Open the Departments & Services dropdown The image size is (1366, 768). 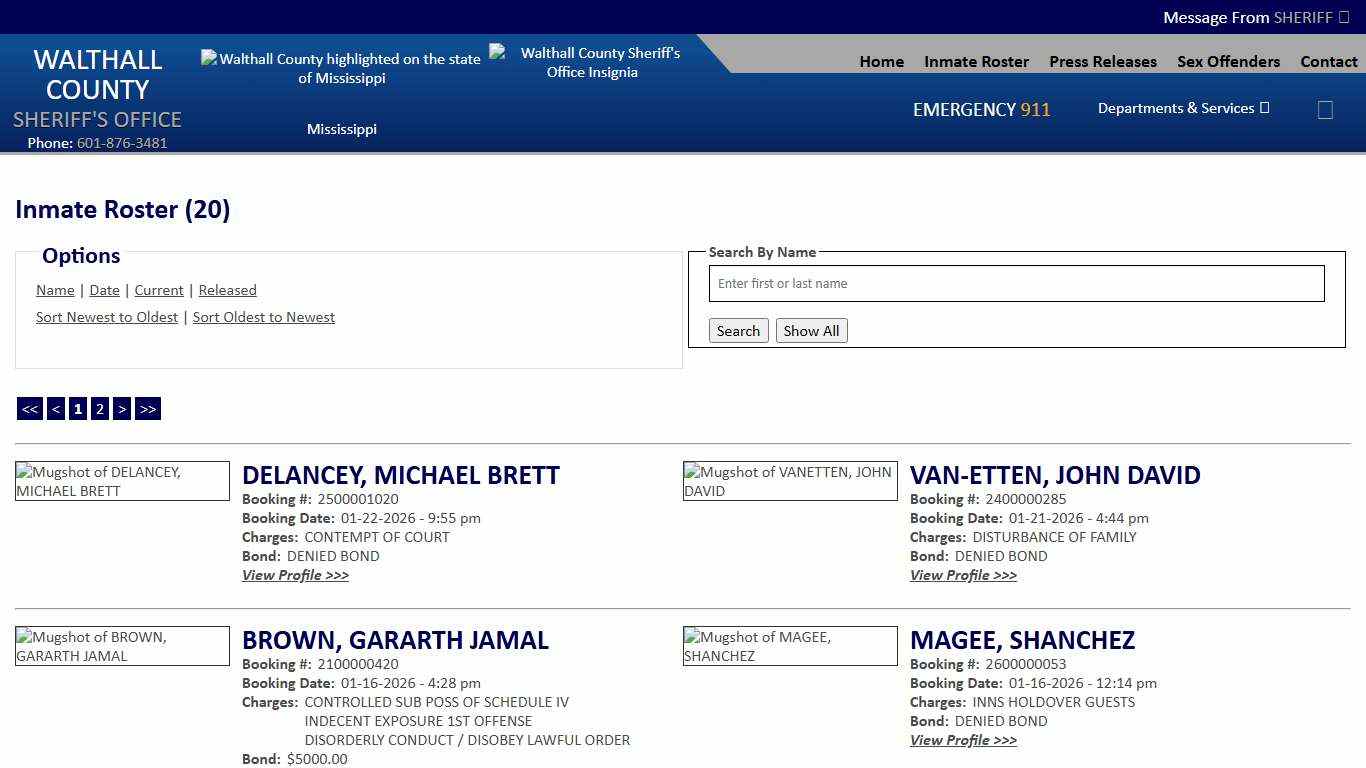coord(1183,108)
